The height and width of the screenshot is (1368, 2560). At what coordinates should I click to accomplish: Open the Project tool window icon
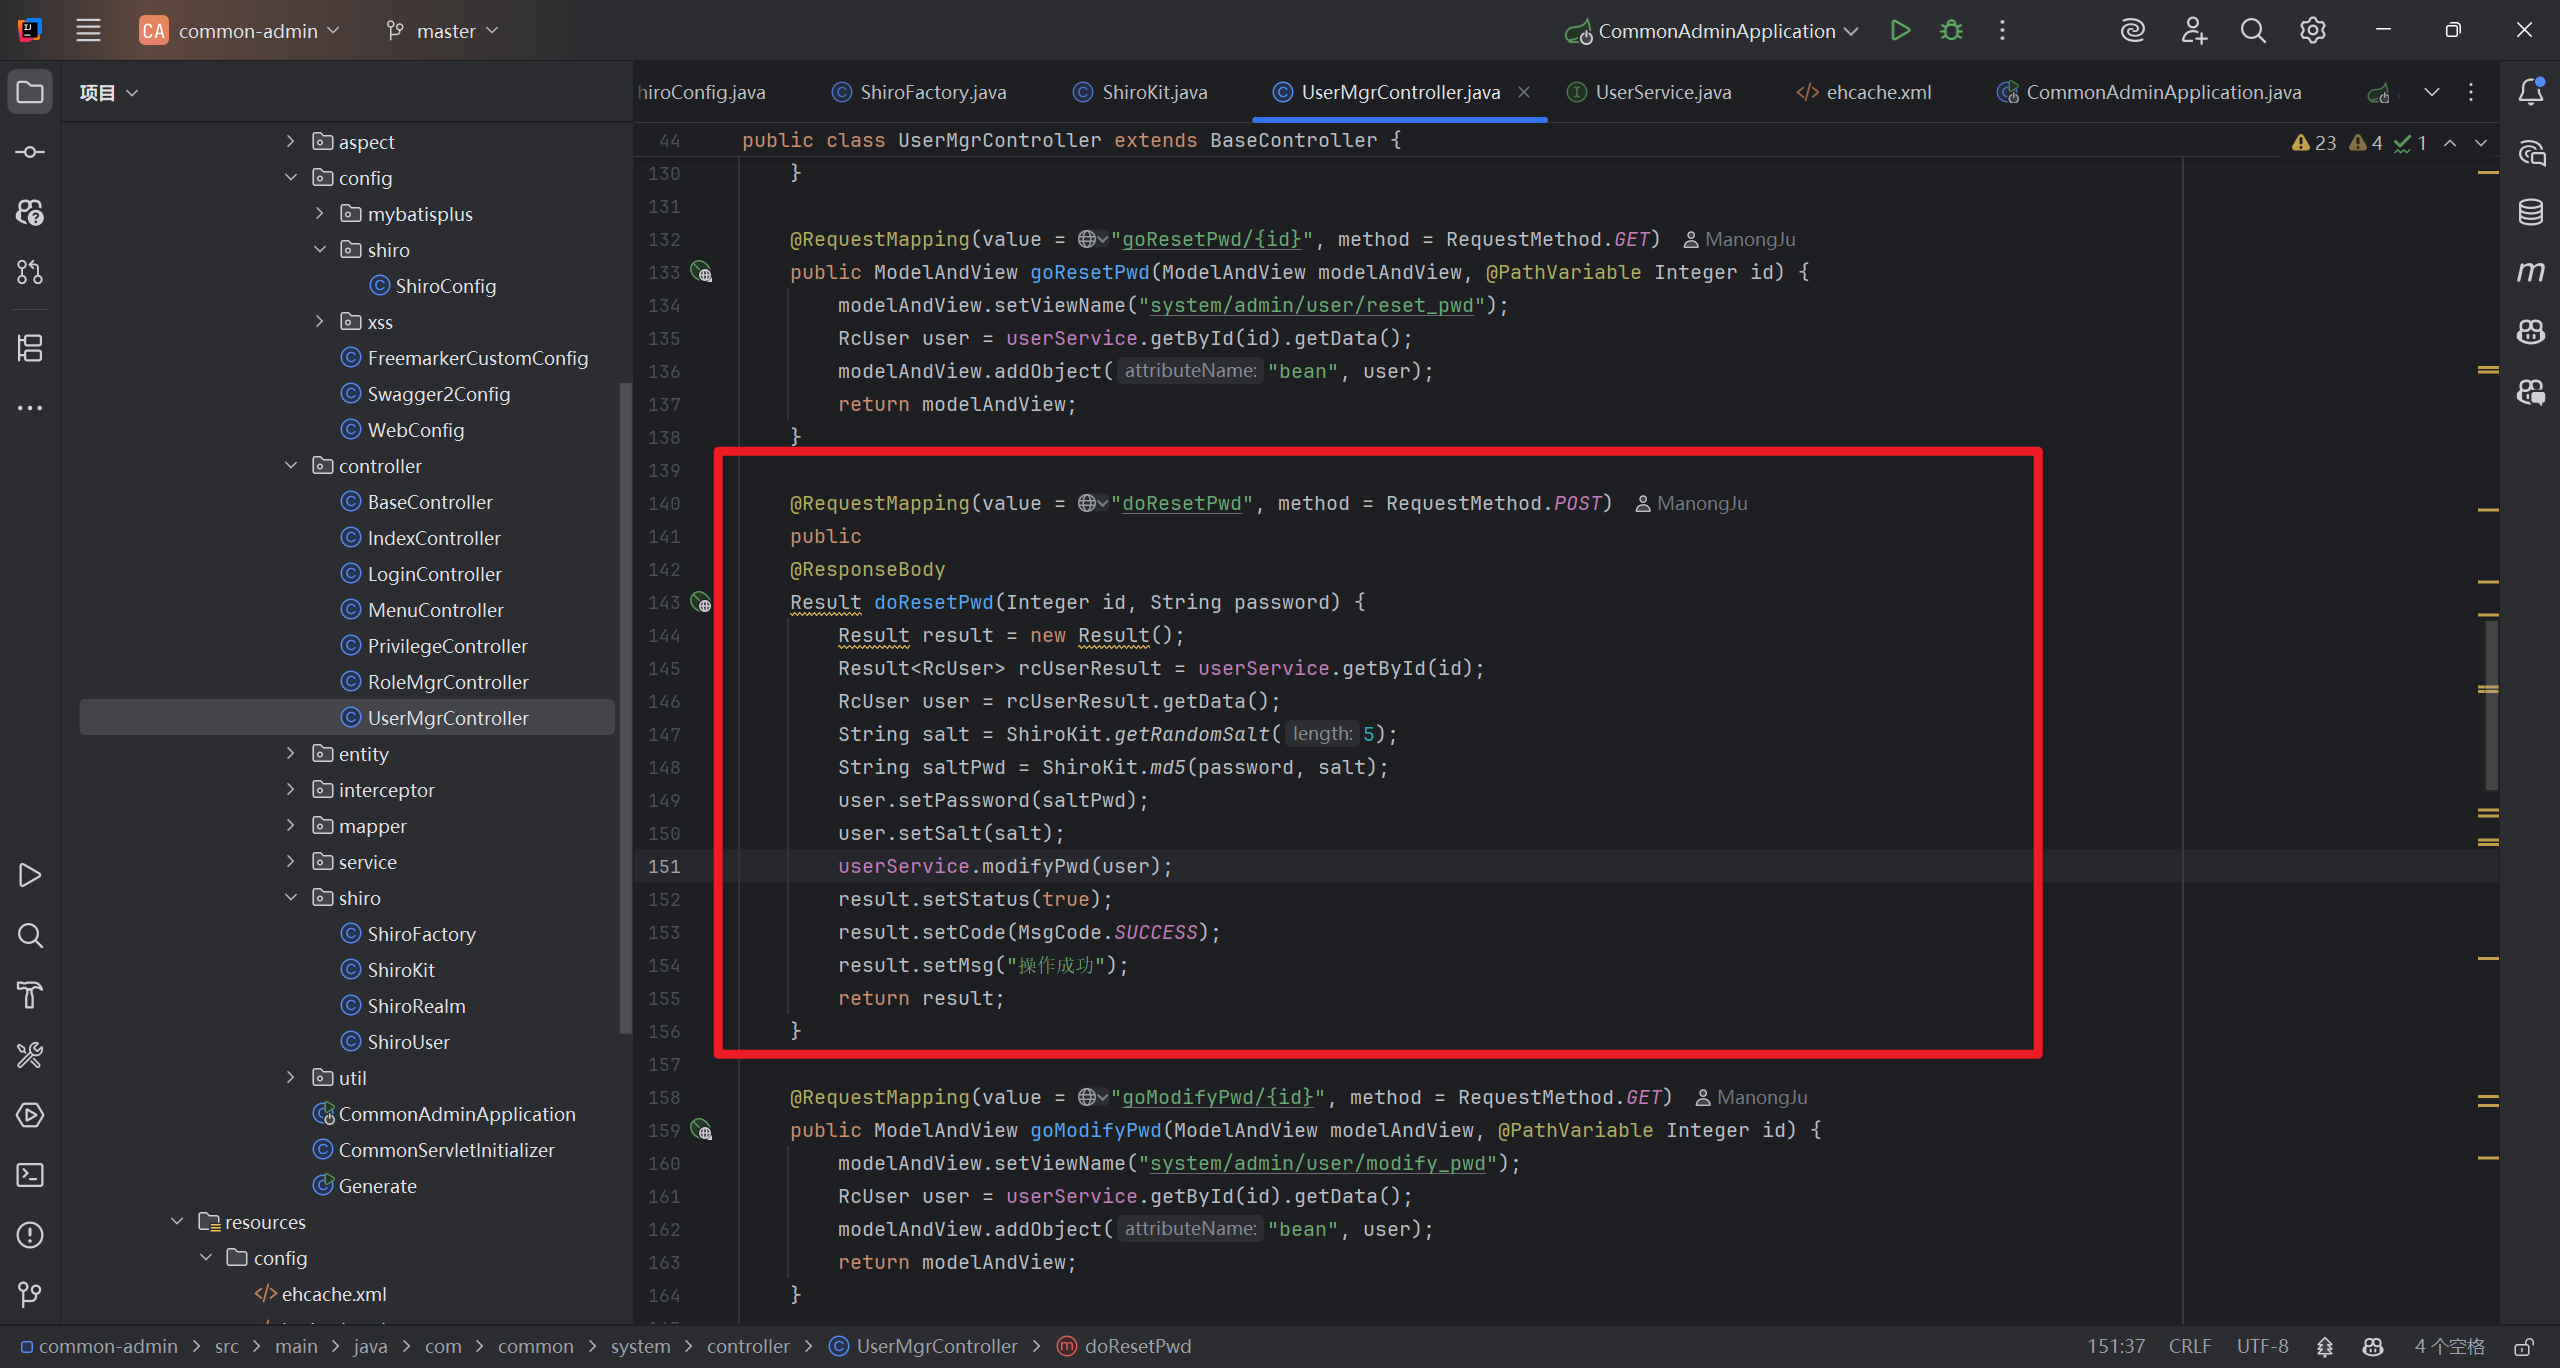pos(30,92)
